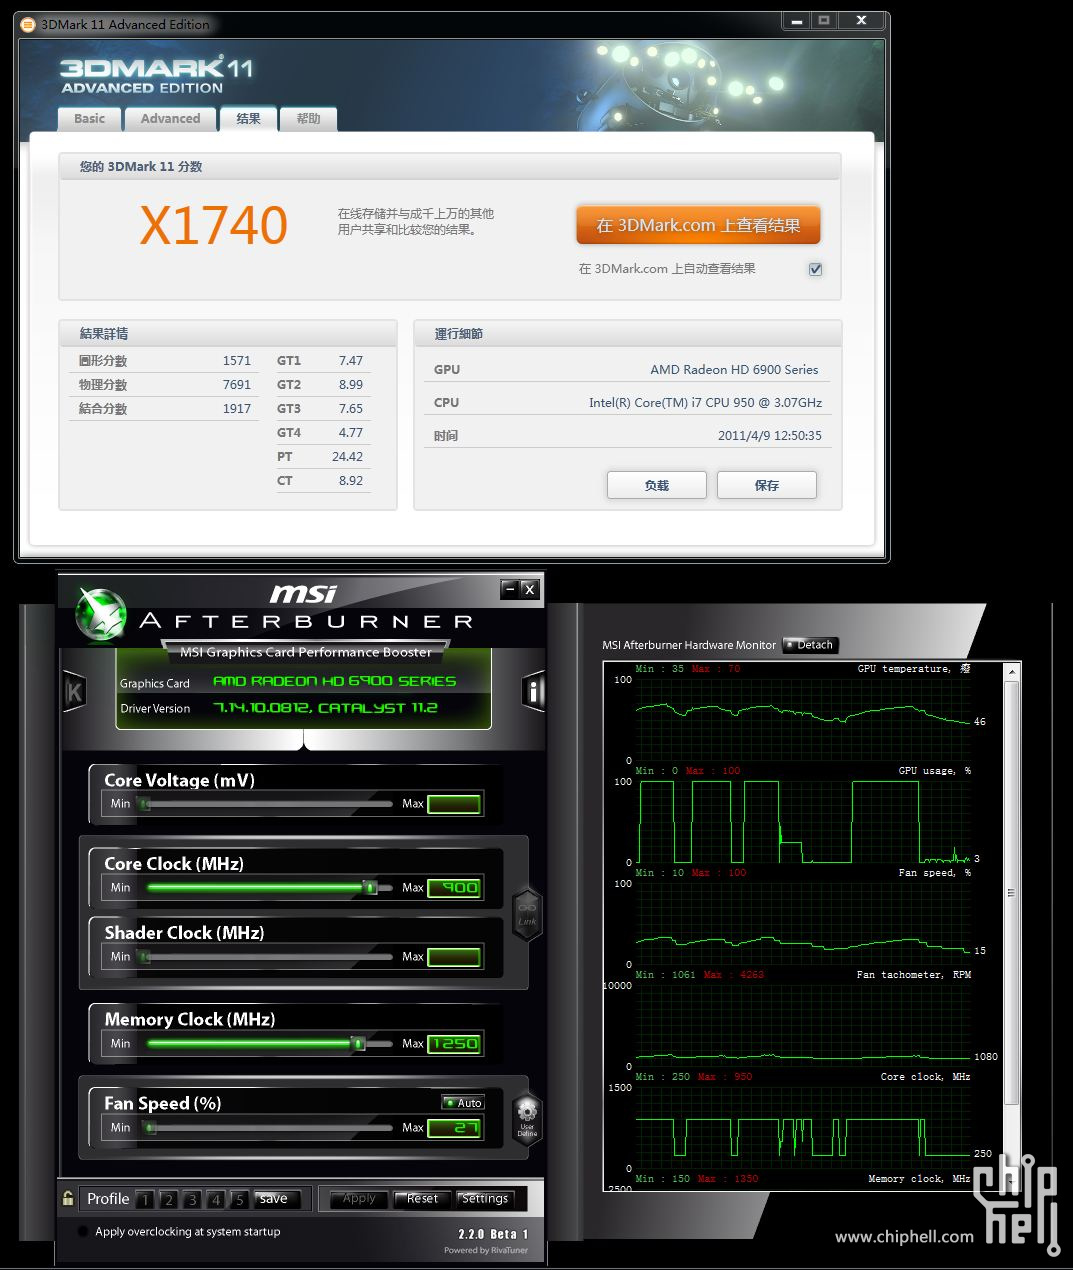The width and height of the screenshot is (1073, 1270).
Task: Open the 帮助 tab
Action: coord(308,118)
